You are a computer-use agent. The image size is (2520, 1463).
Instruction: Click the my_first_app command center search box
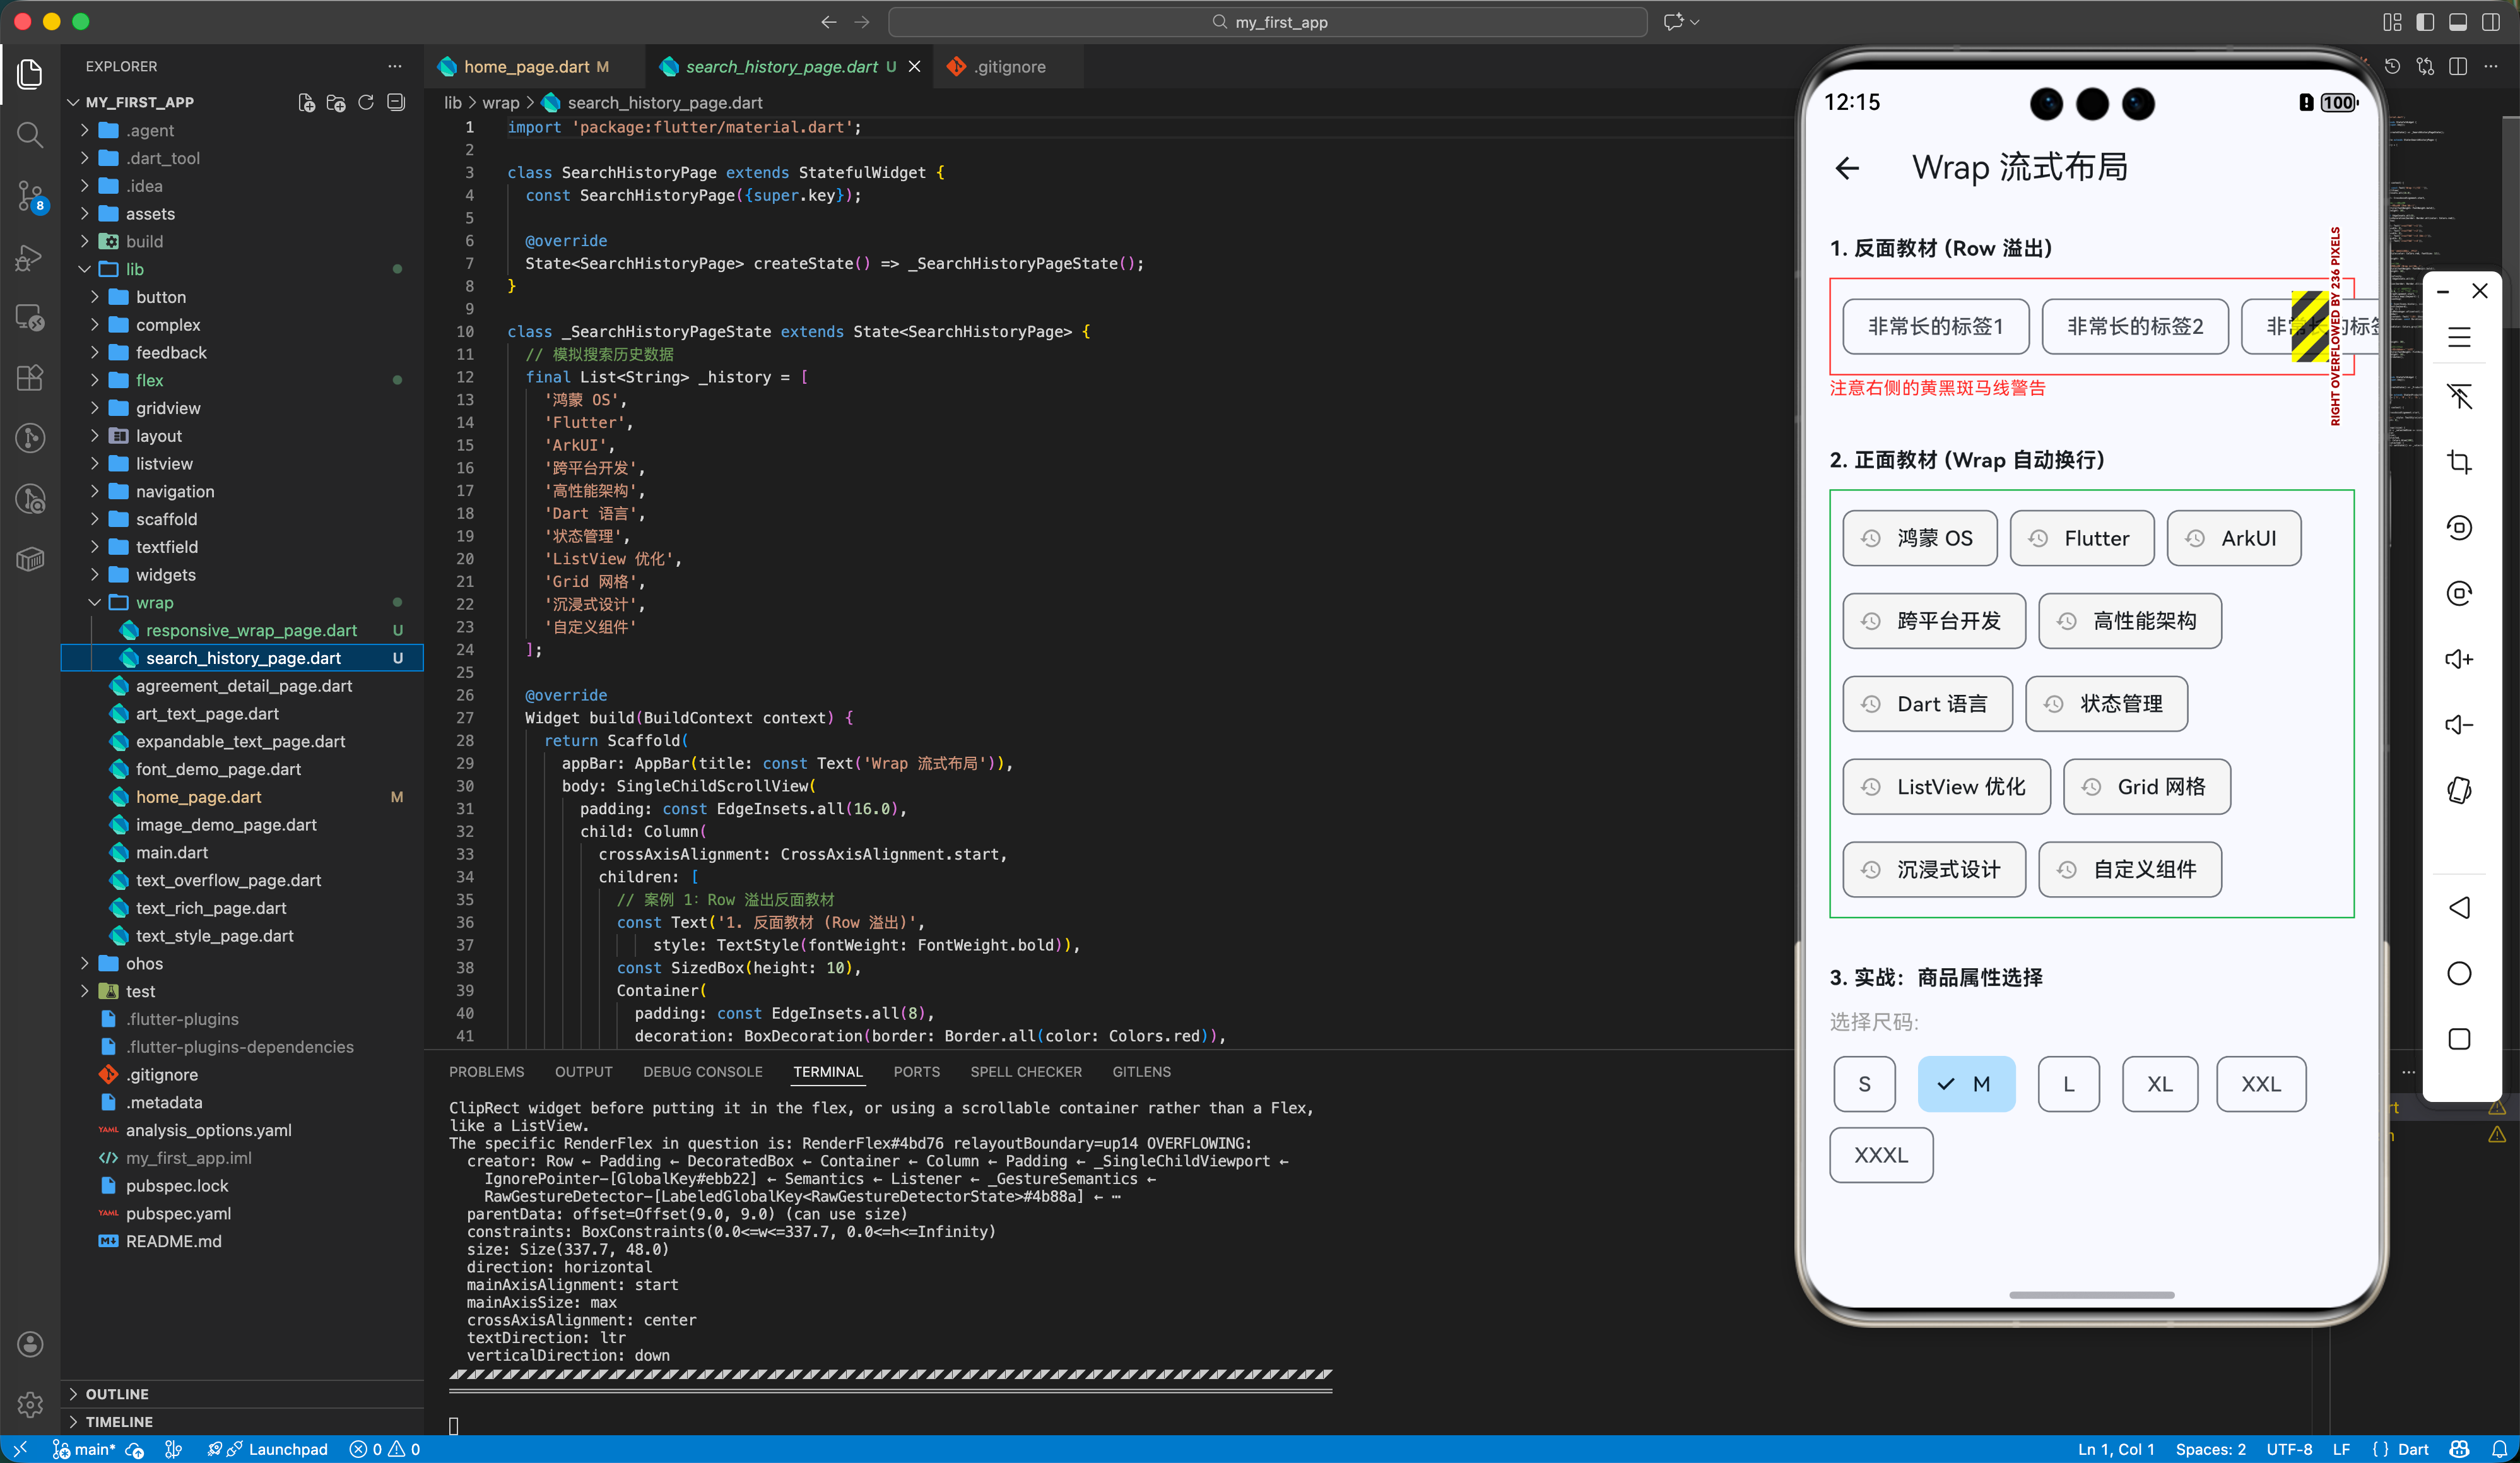(x=1267, y=22)
